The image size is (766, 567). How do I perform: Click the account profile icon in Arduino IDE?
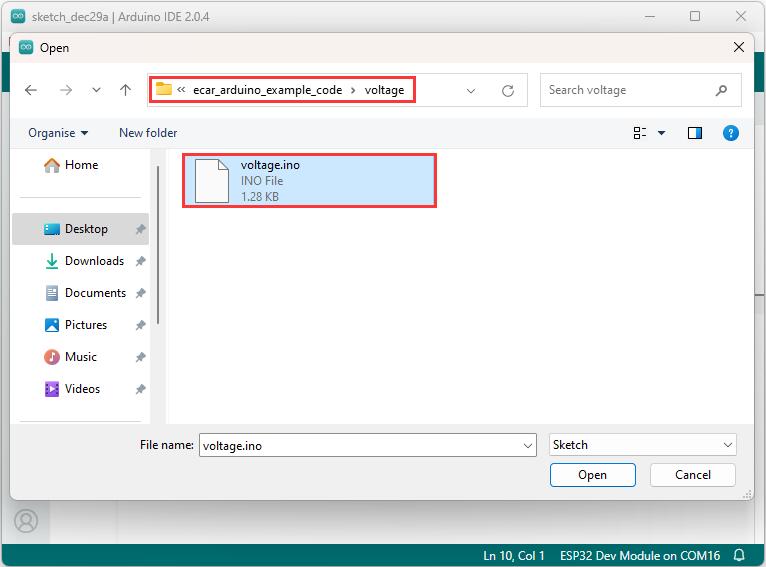[26, 521]
